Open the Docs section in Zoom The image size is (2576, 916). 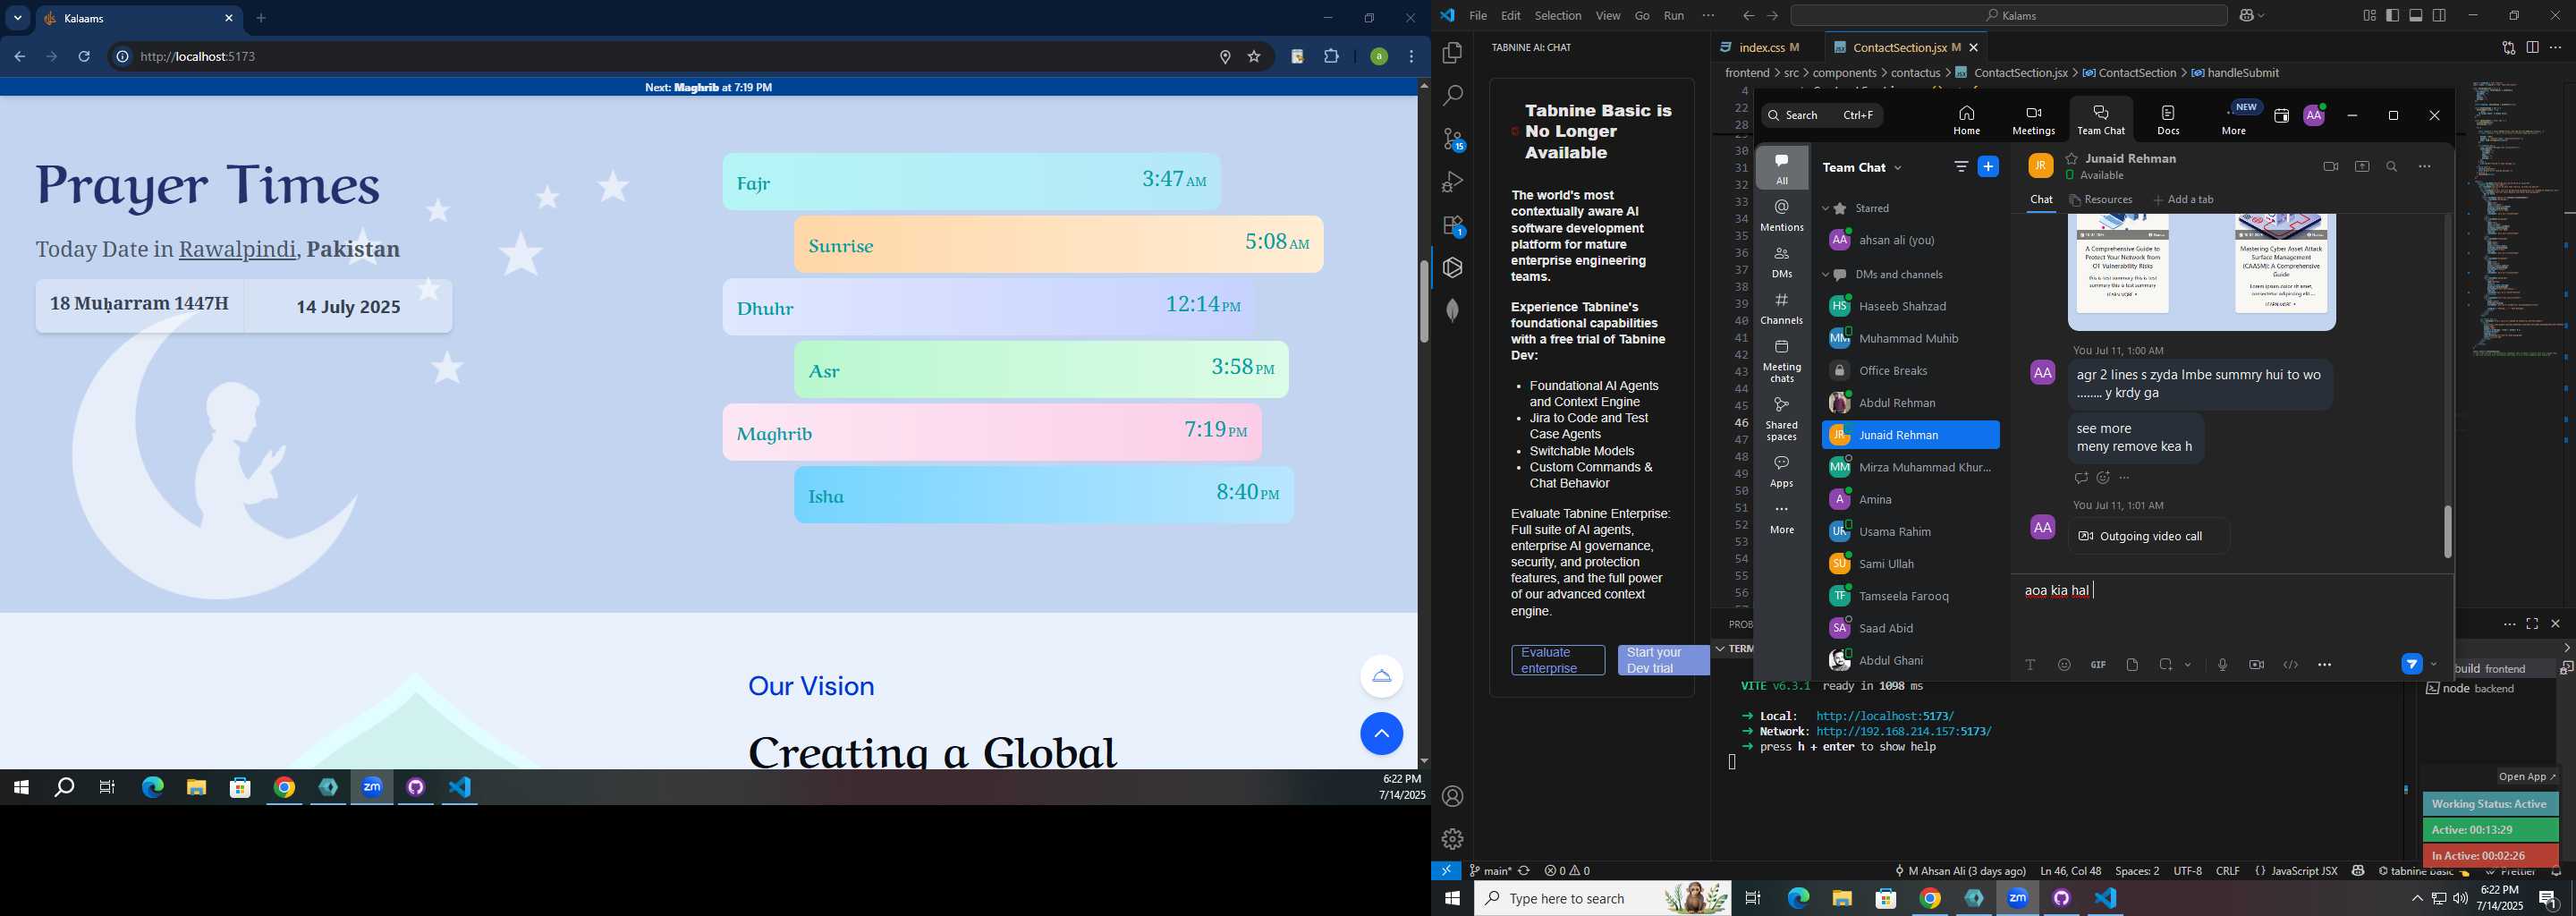pos(2168,119)
